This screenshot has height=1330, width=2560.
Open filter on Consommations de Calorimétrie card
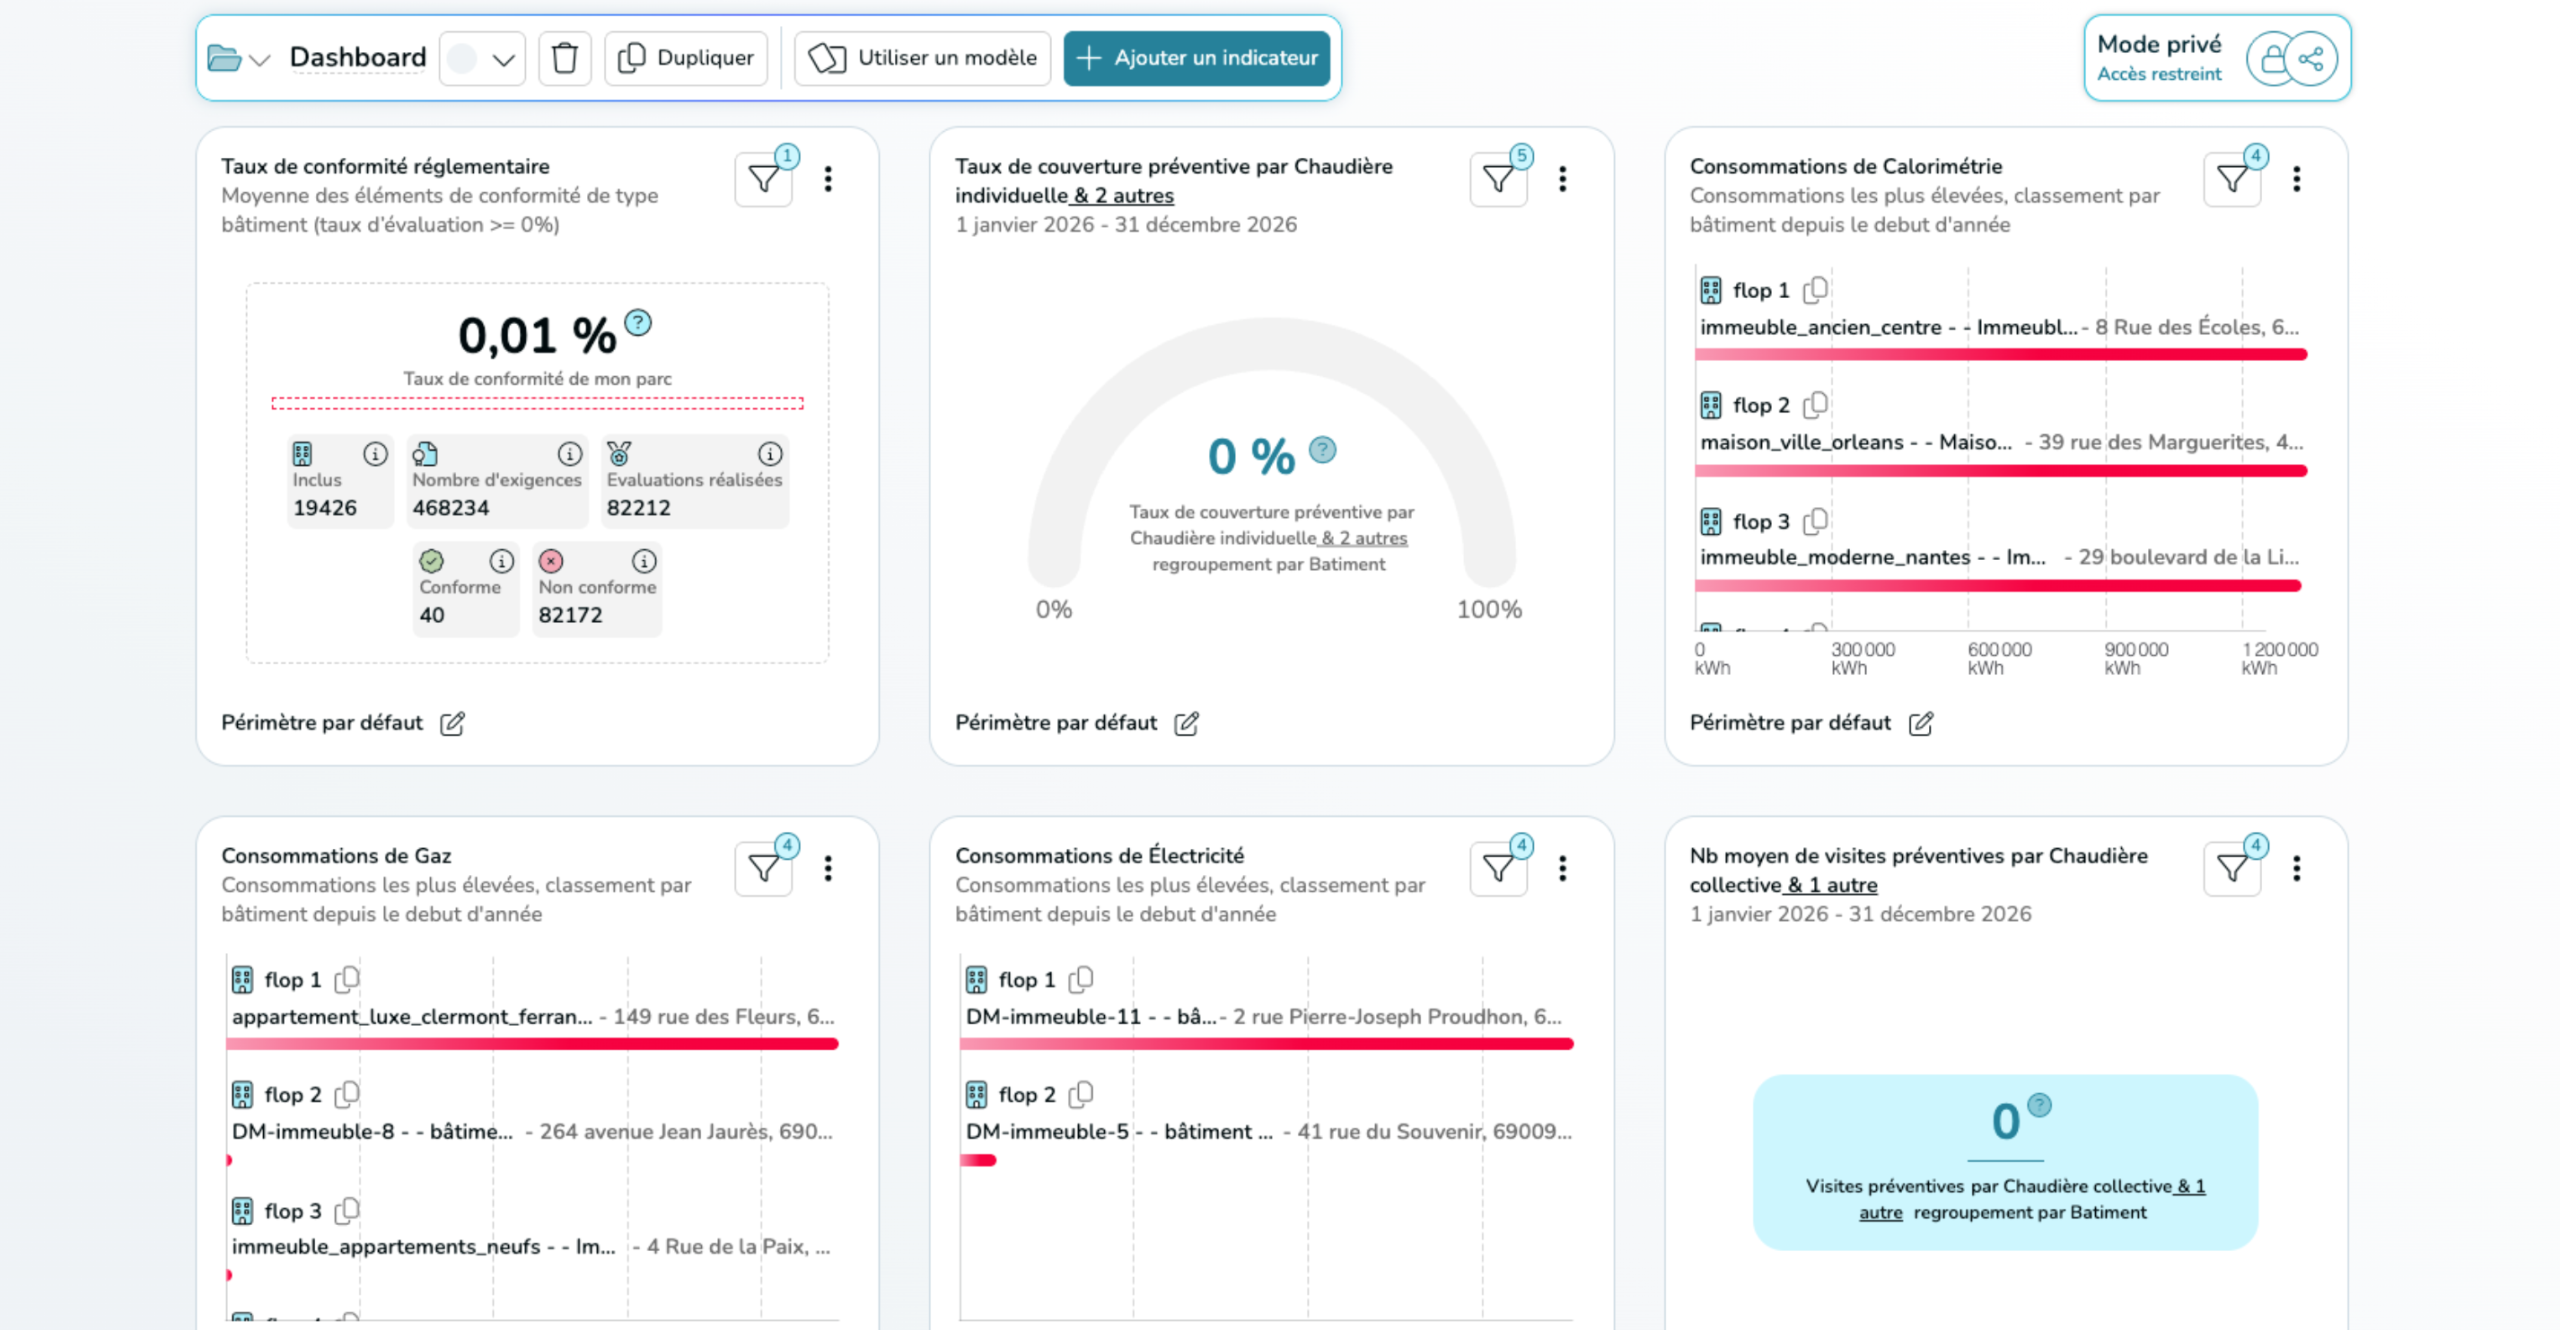2232,179
